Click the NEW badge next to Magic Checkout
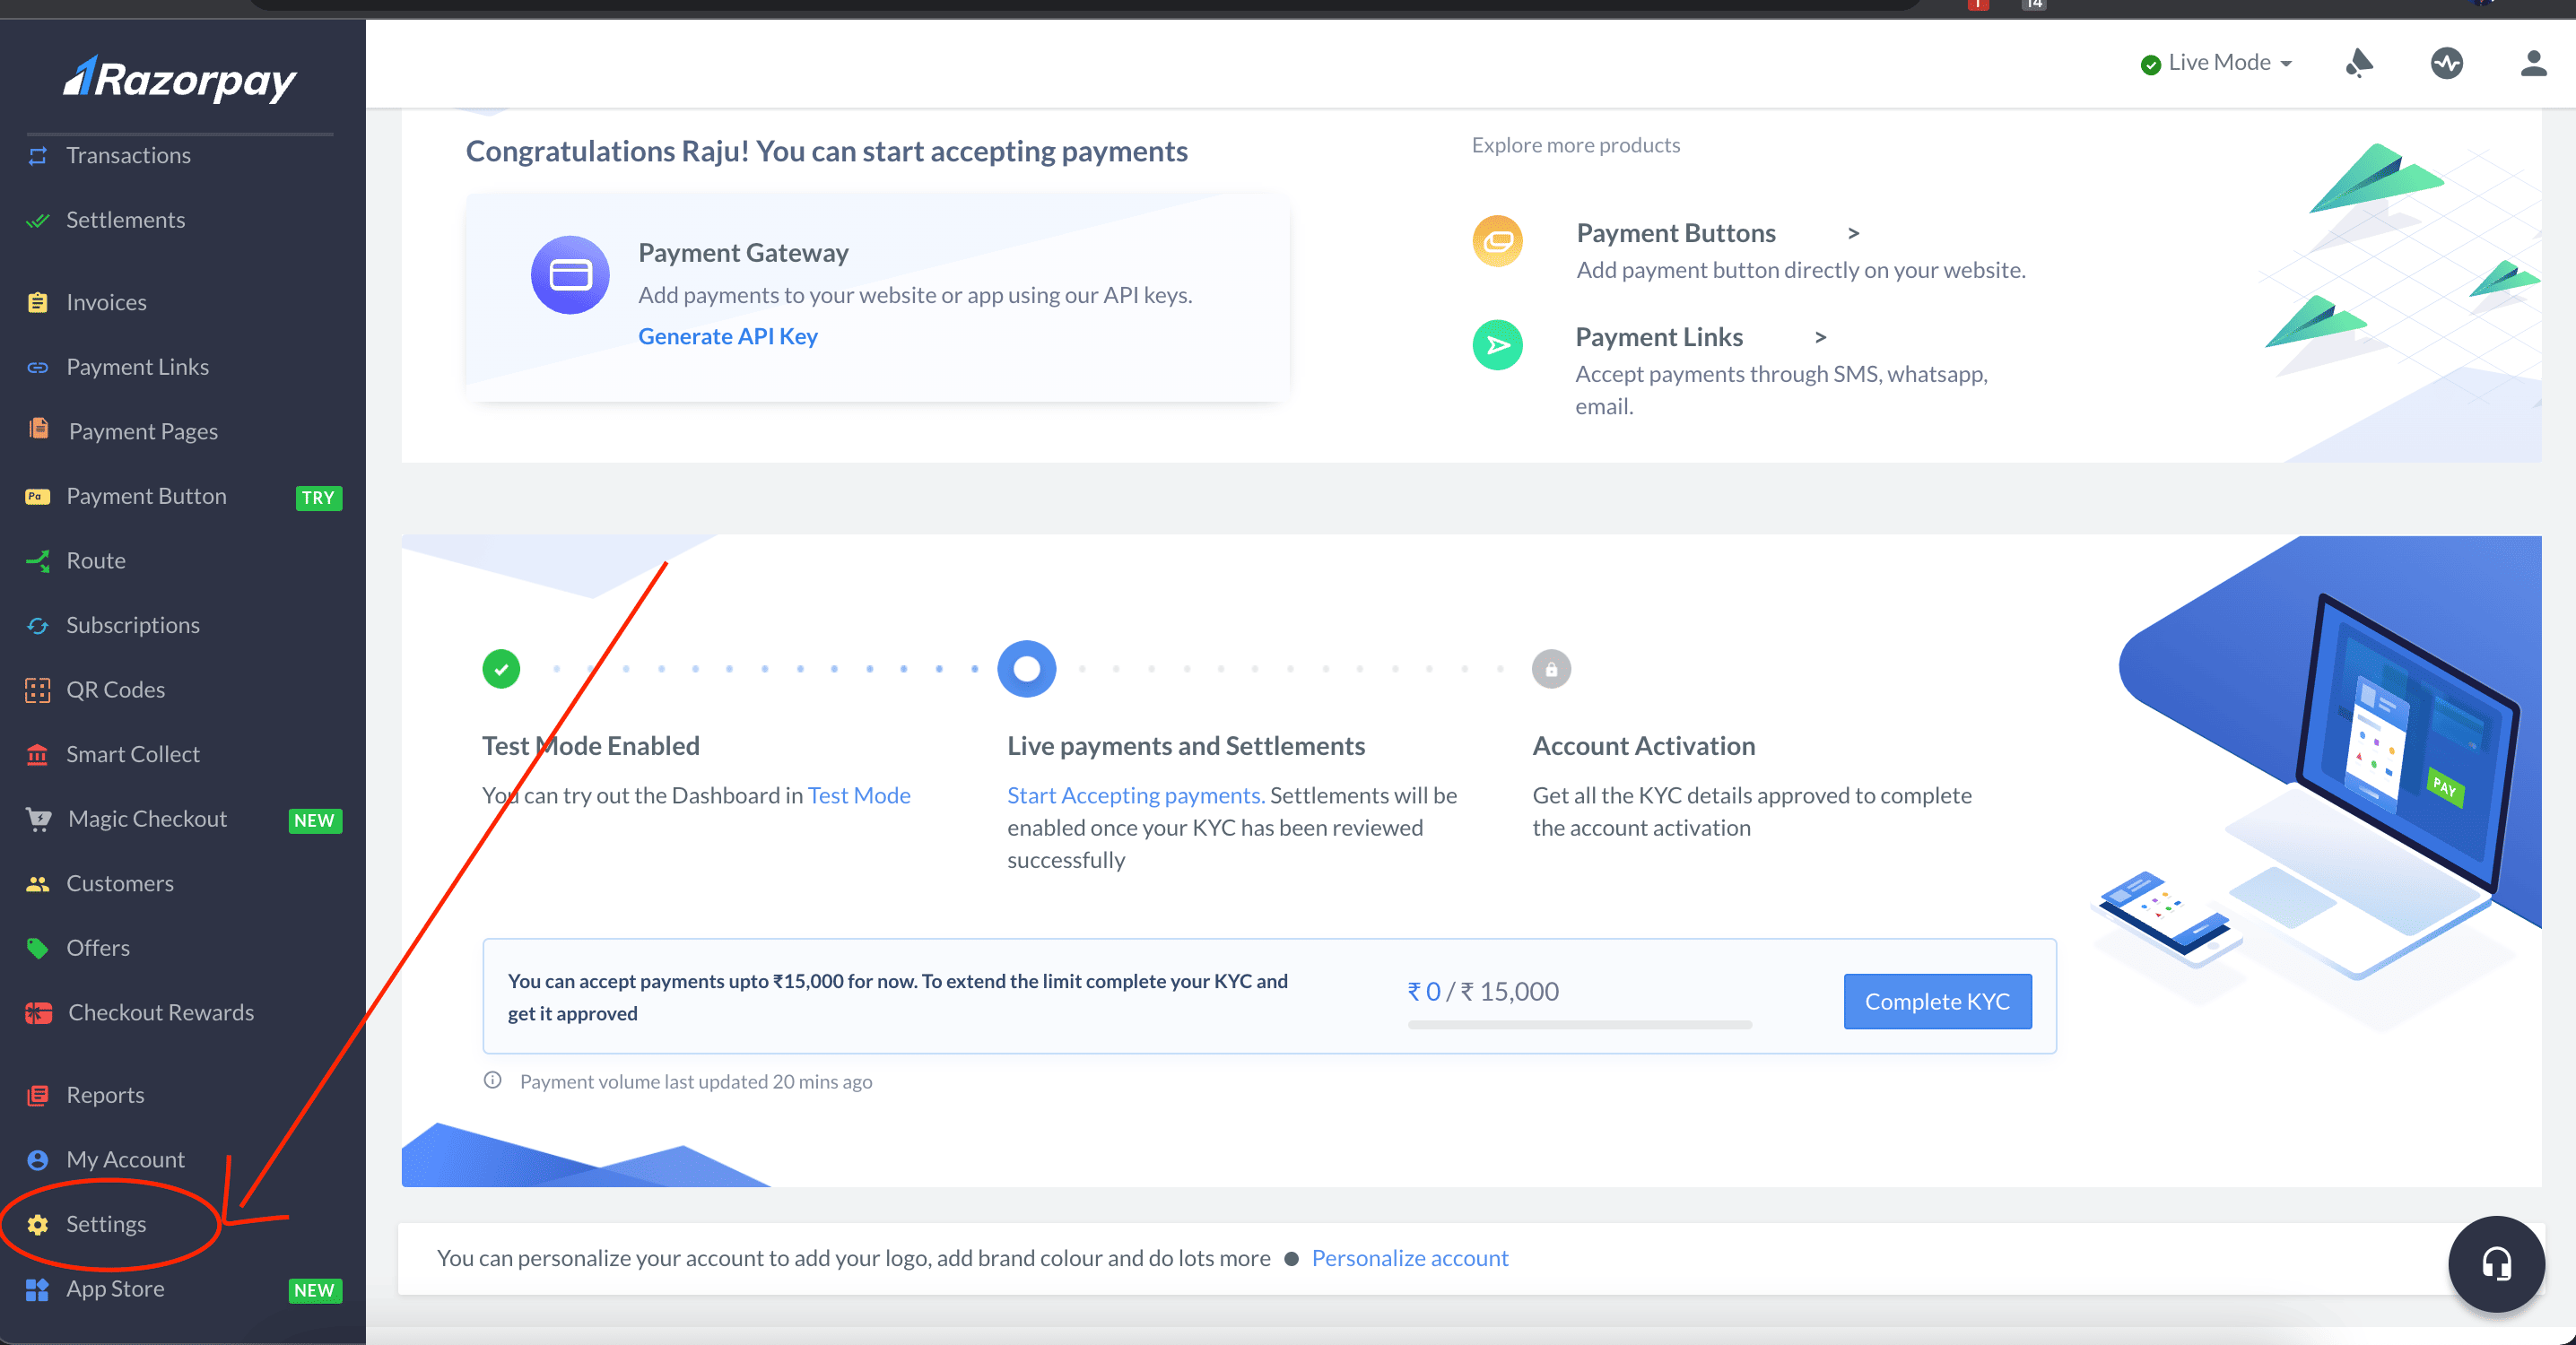Image resolution: width=2576 pixels, height=1345 pixels. (x=315, y=821)
